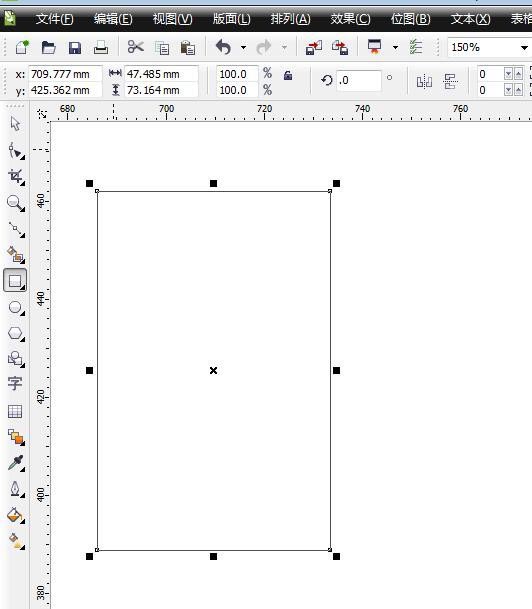Open the 版面(L) menu
Viewport: 532px width, 609px height.
coord(231,19)
